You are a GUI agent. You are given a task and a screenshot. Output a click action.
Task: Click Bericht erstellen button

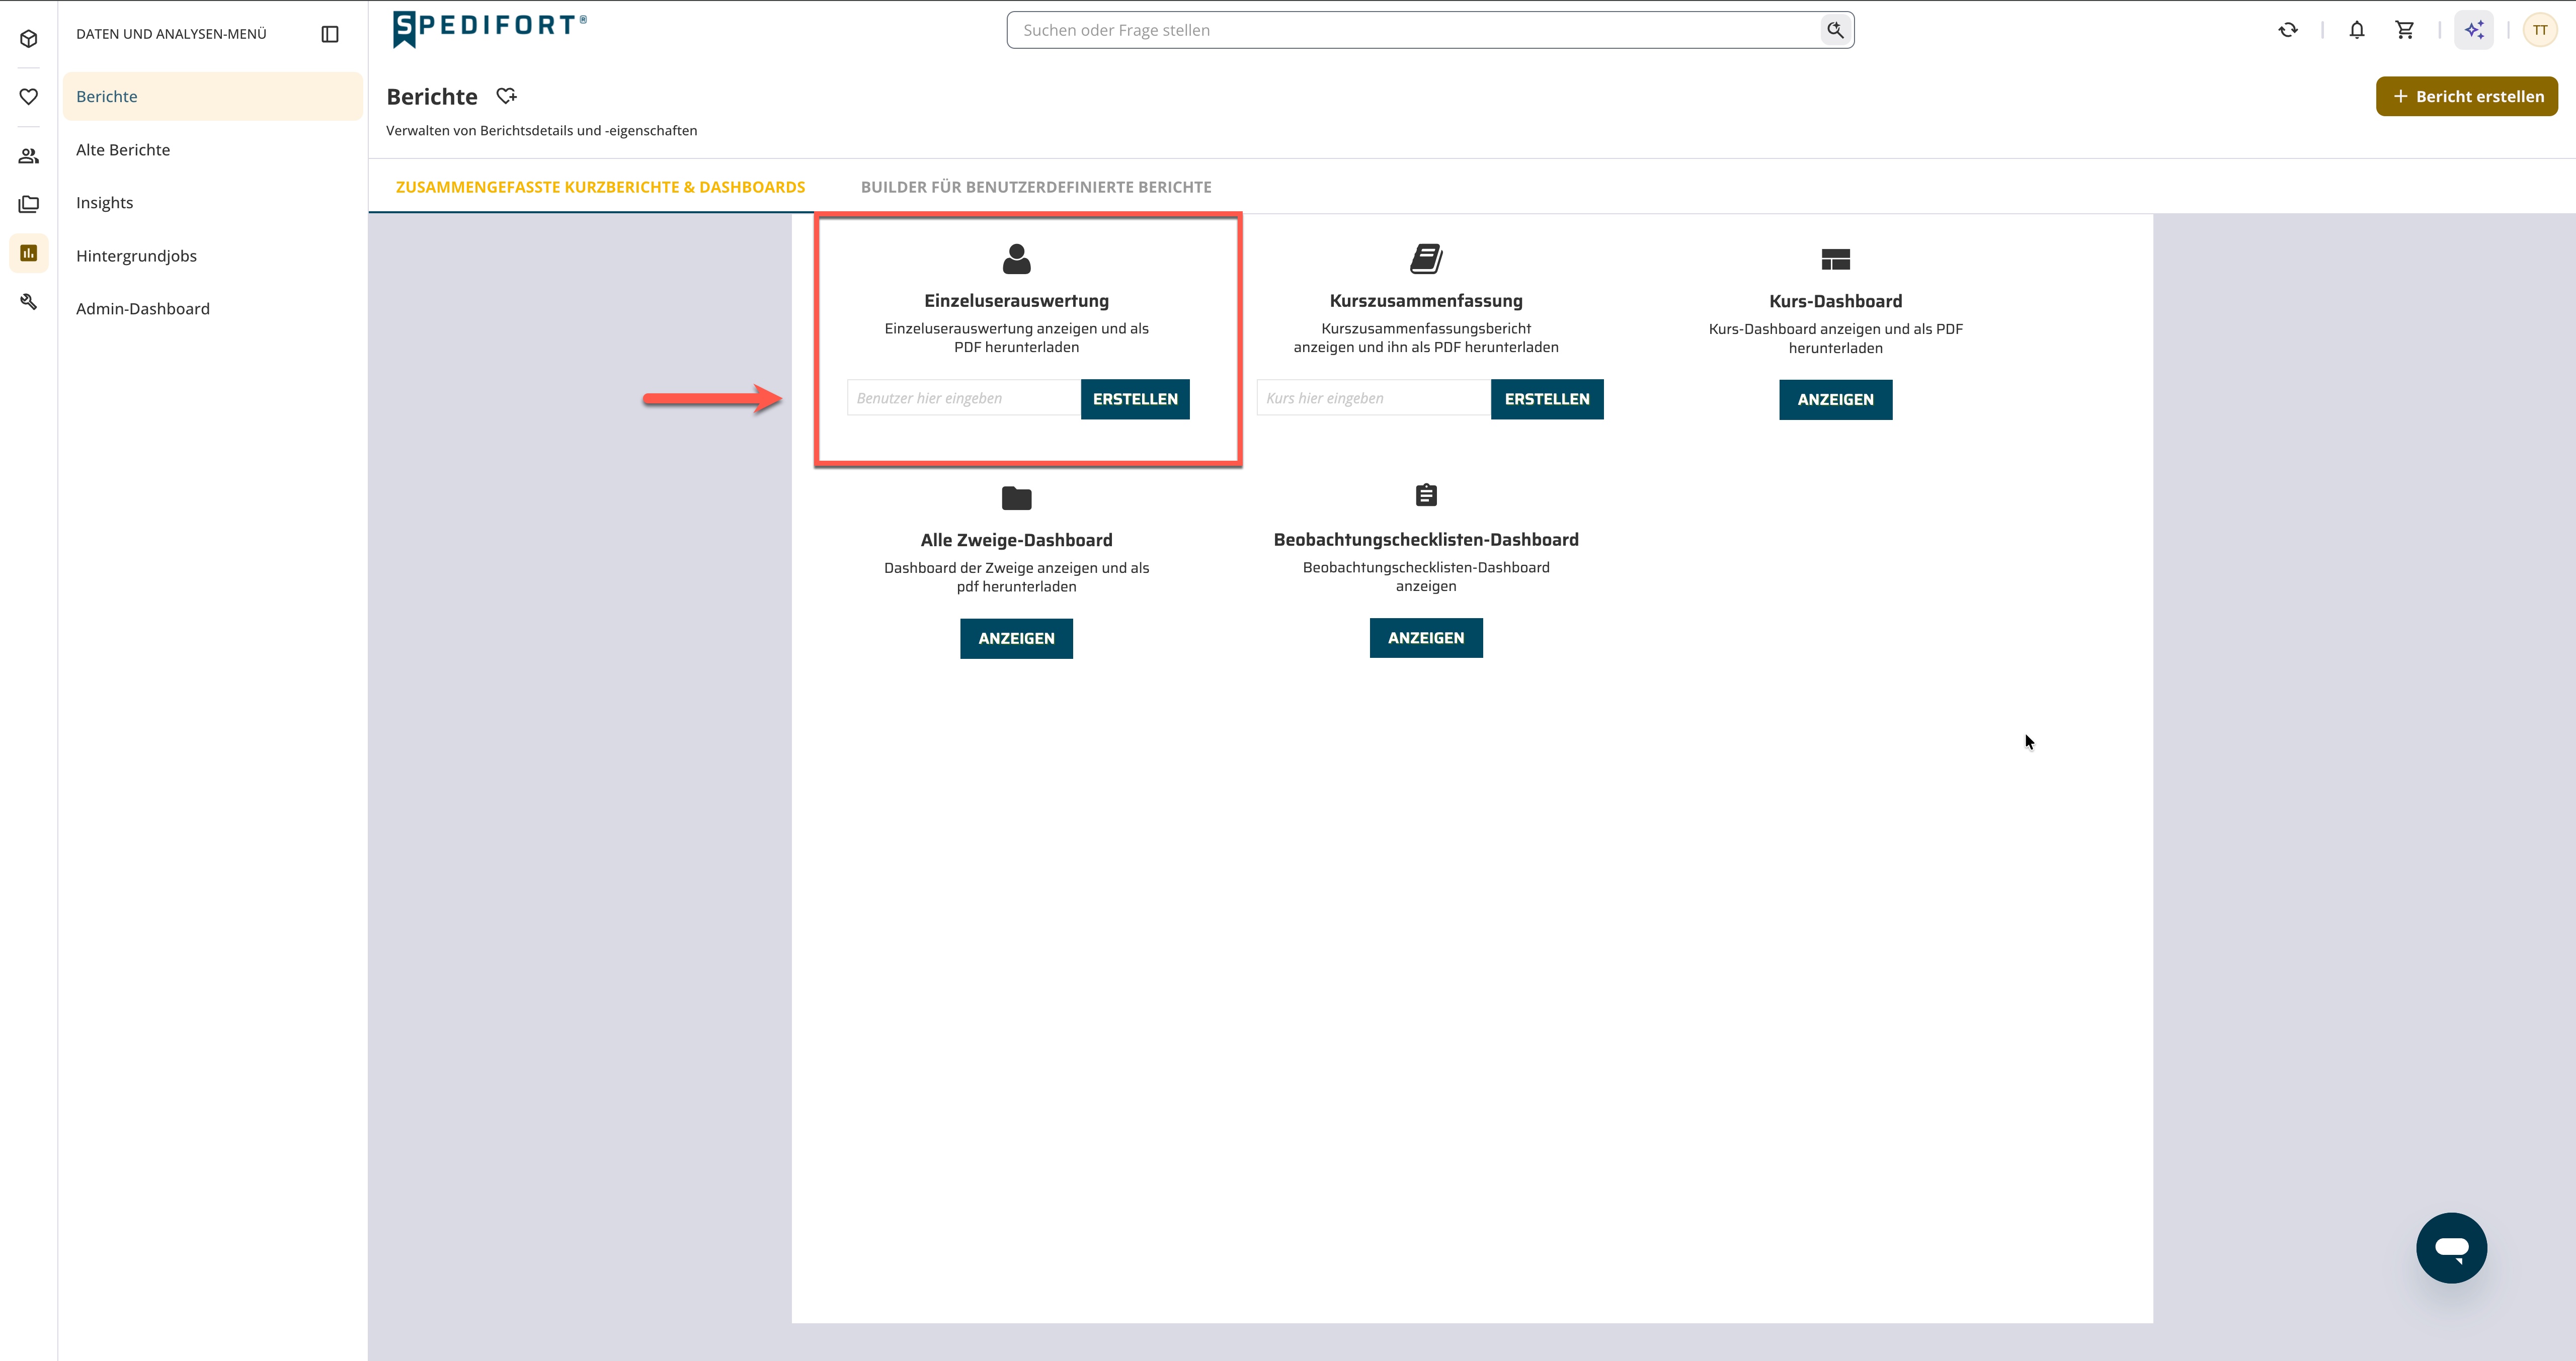click(2466, 97)
